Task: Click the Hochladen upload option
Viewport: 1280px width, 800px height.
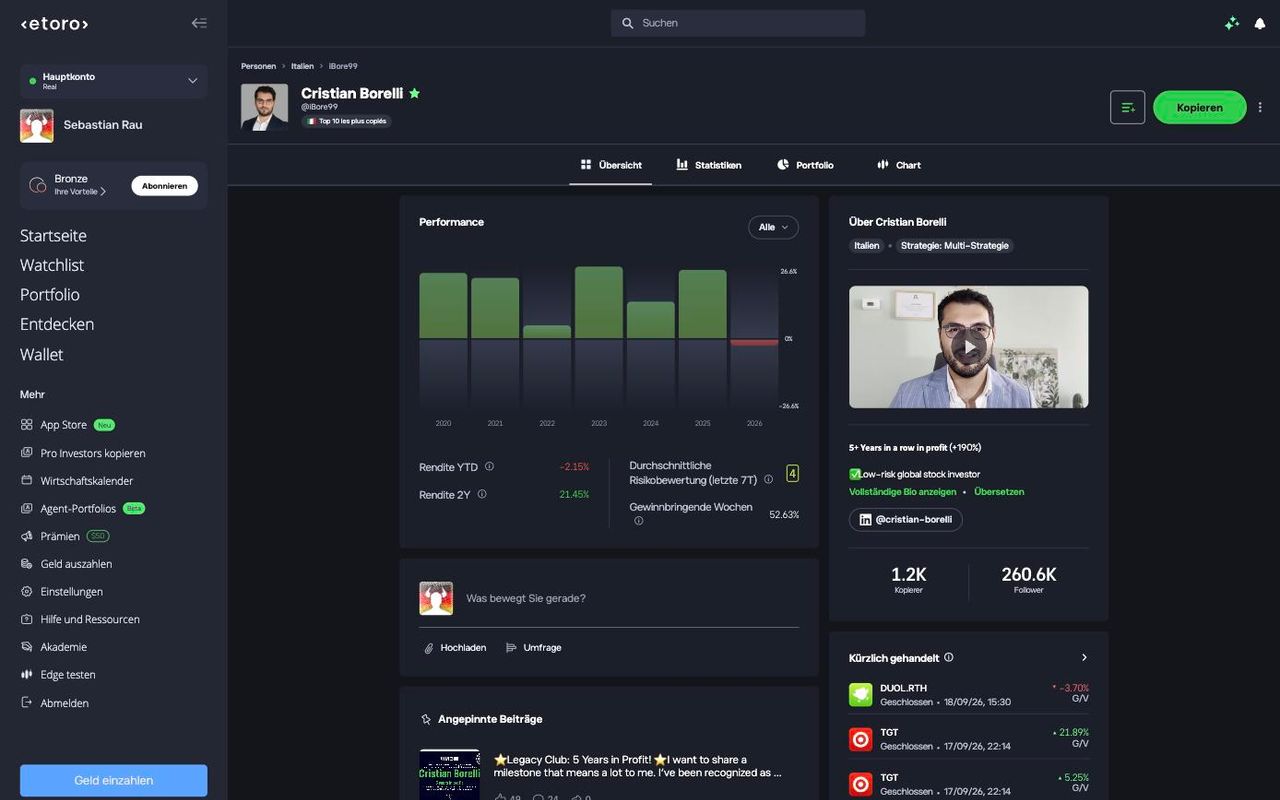Action: point(455,648)
